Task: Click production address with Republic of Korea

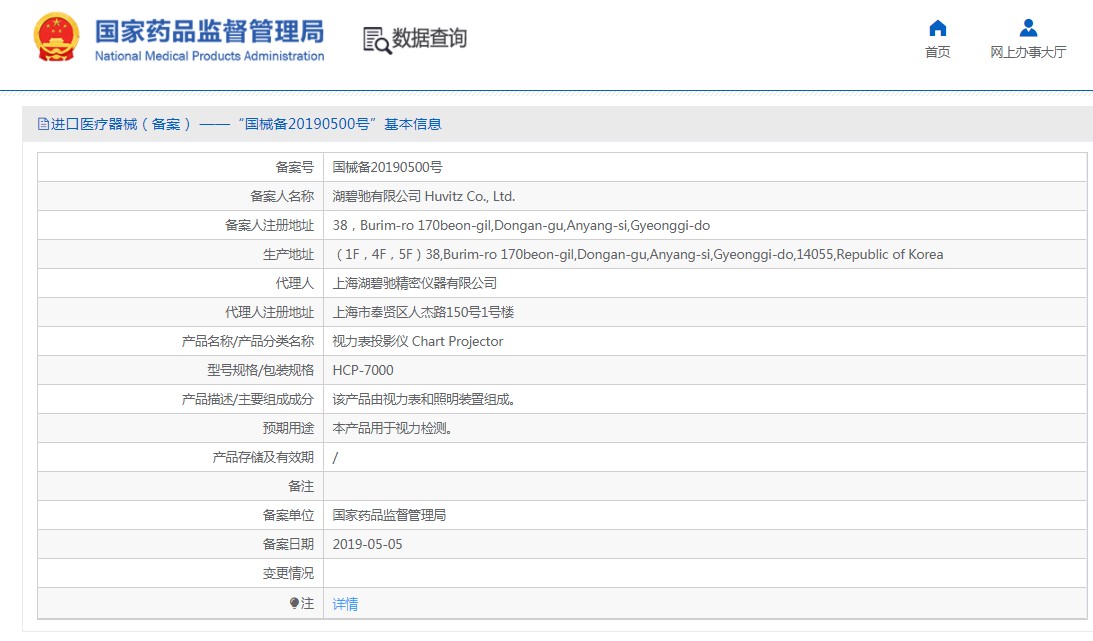Action: pyautogui.click(x=638, y=254)
